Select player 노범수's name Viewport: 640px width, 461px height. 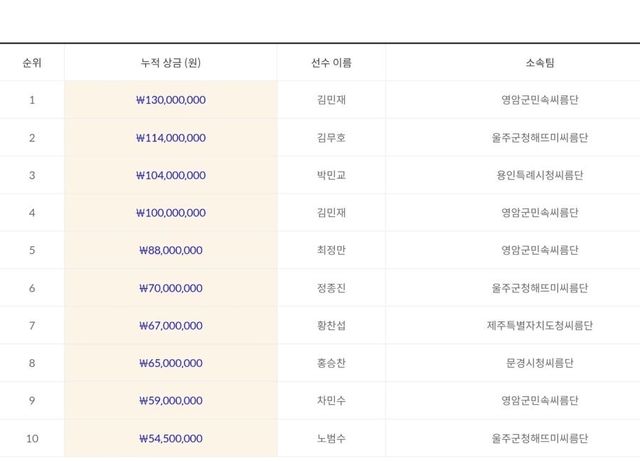332,438
